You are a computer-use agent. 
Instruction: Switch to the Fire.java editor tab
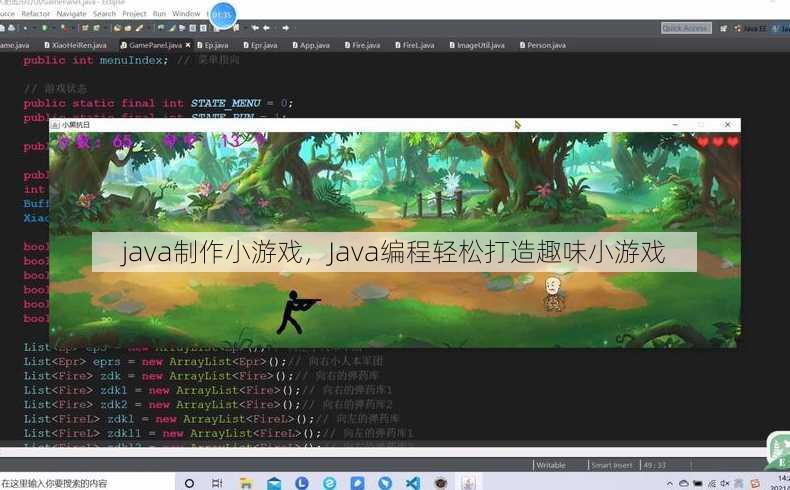coord(362,45)
